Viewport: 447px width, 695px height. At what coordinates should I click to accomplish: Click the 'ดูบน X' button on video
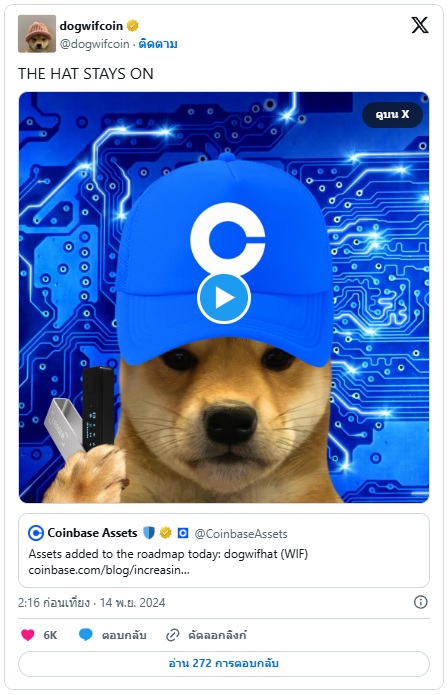pos(392,115)
